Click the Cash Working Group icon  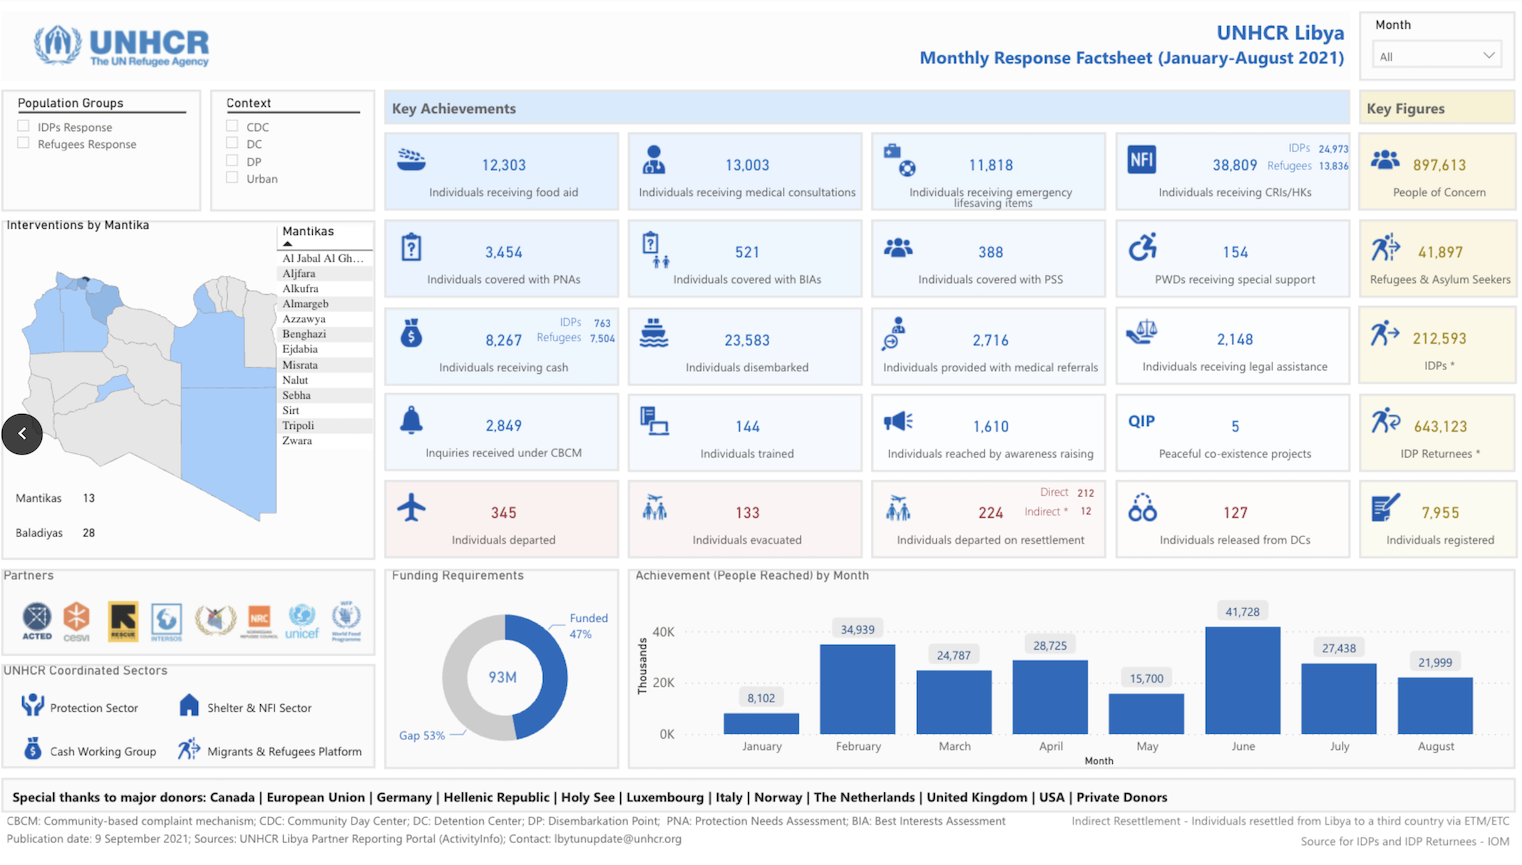click(x=33, y=749)
